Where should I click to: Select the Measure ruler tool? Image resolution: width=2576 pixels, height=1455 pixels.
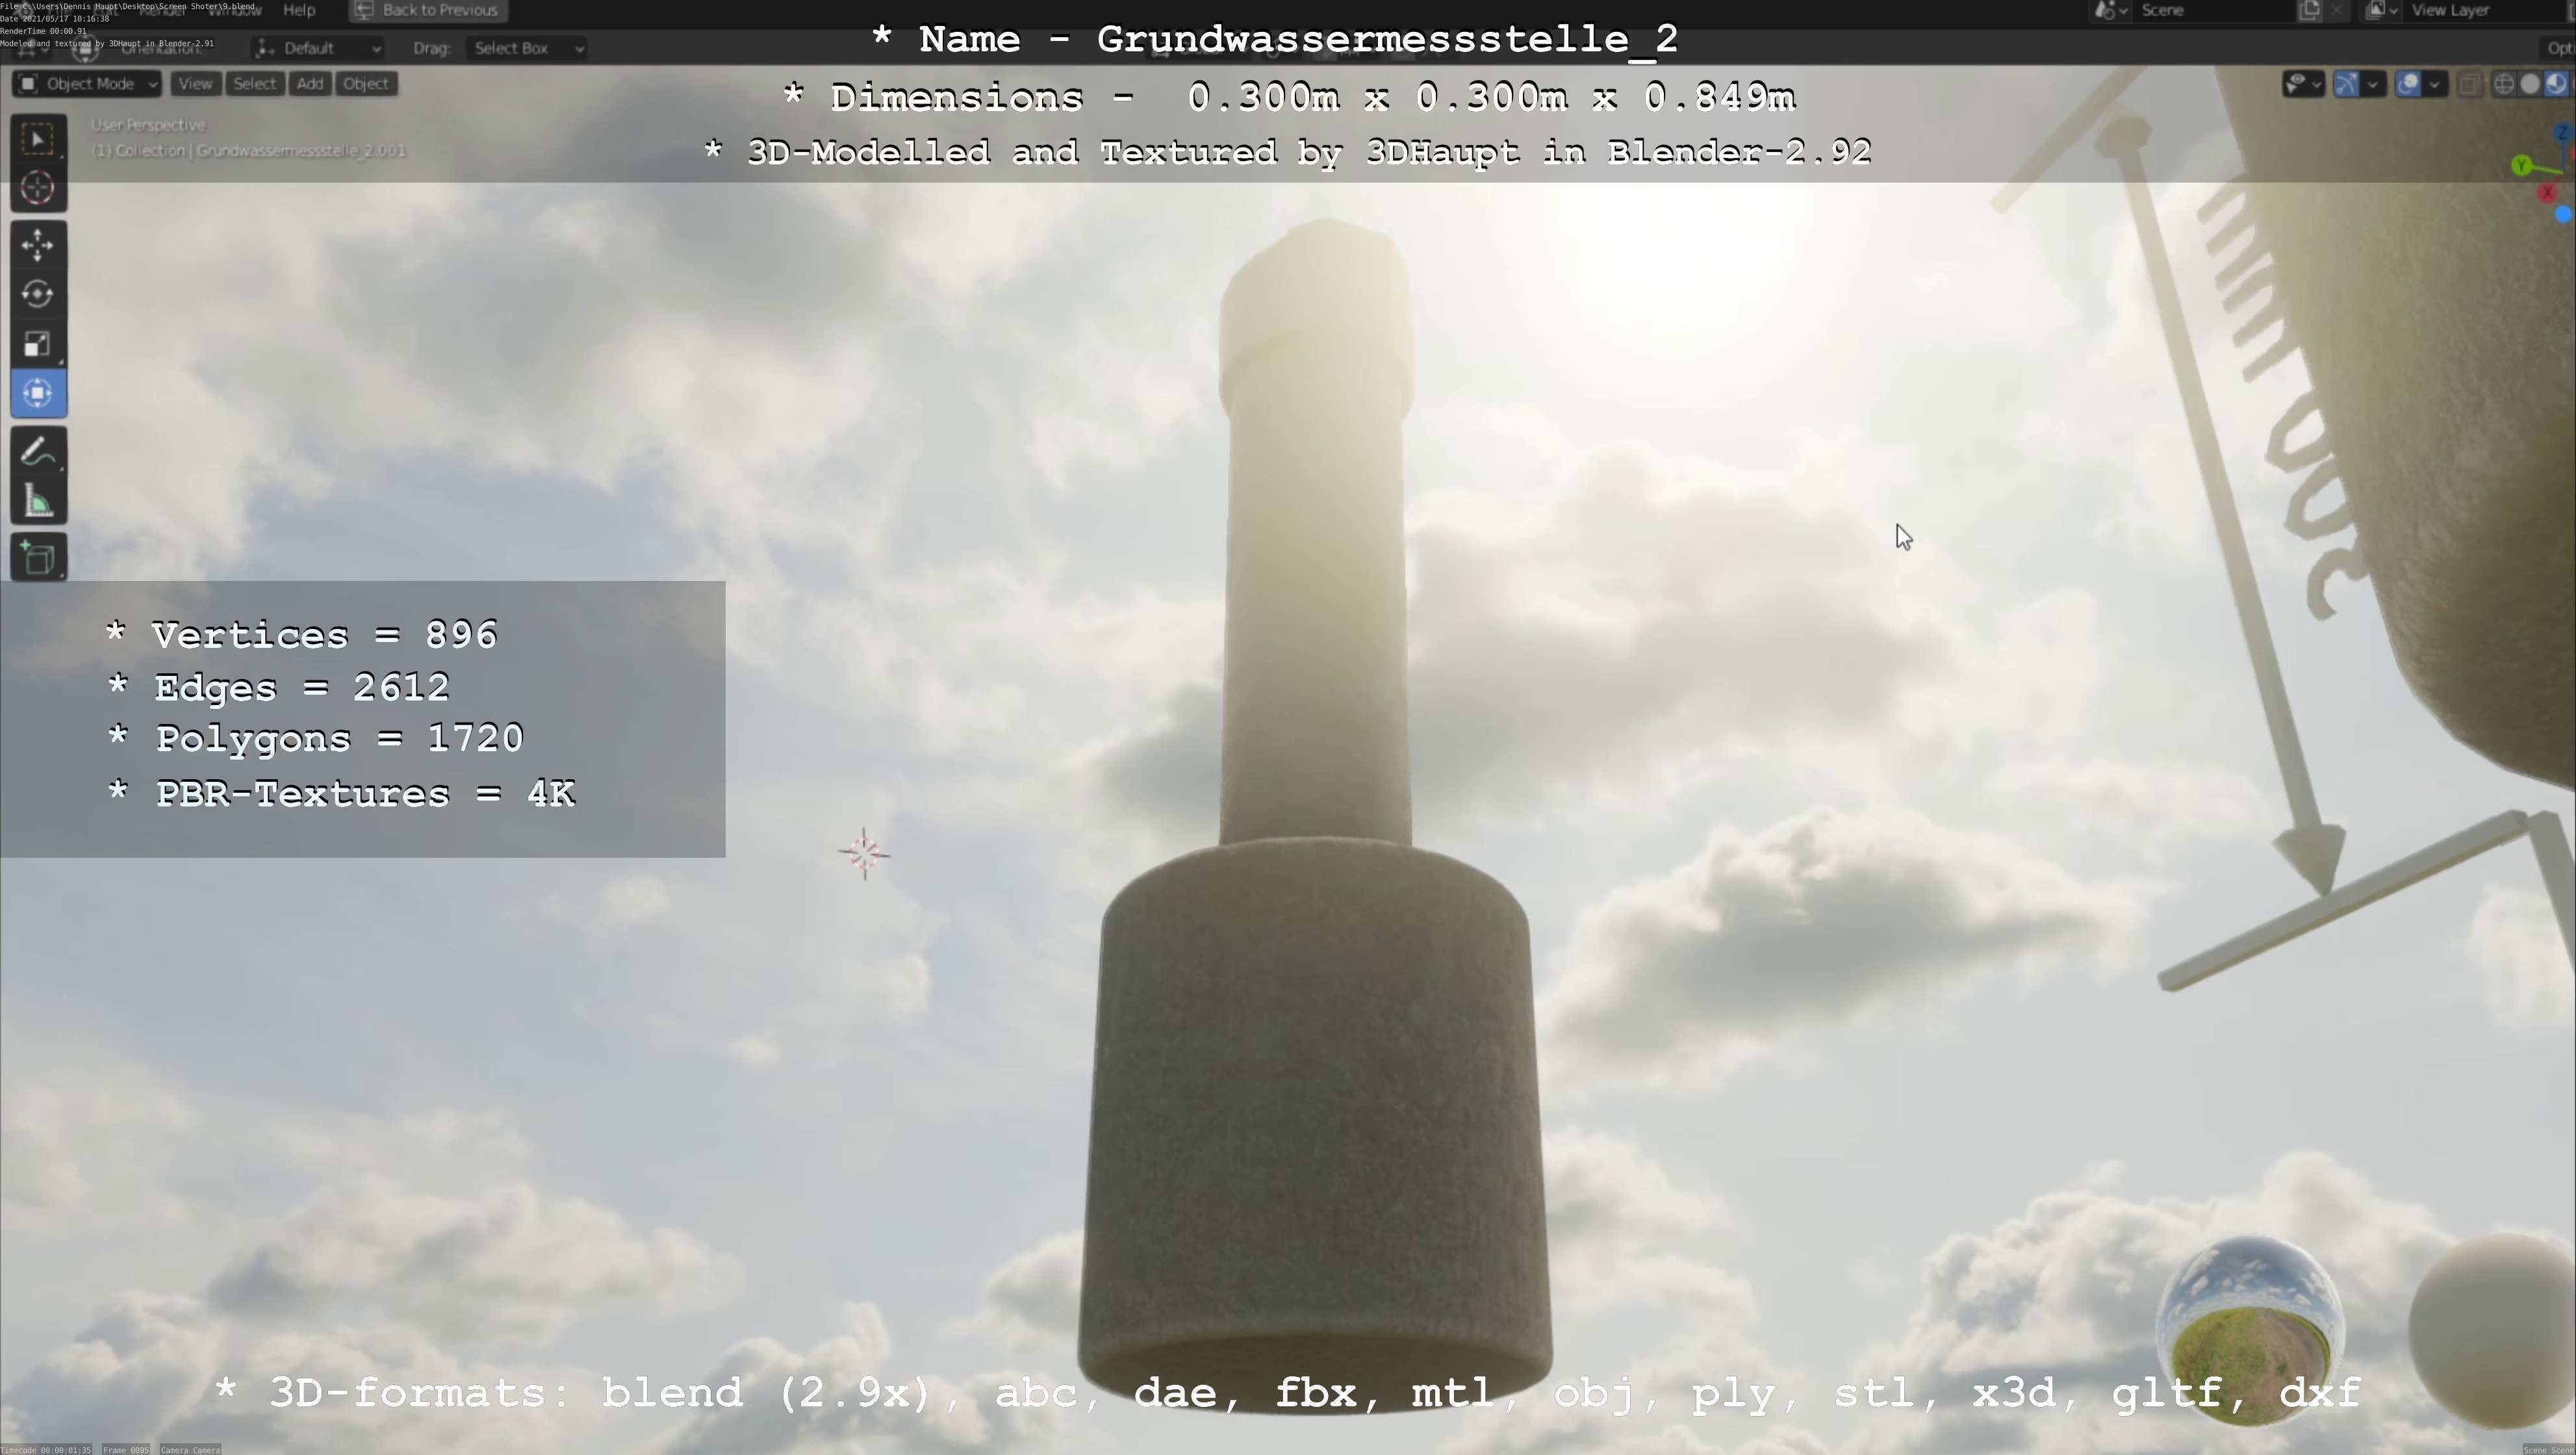(x=38, y=502)
